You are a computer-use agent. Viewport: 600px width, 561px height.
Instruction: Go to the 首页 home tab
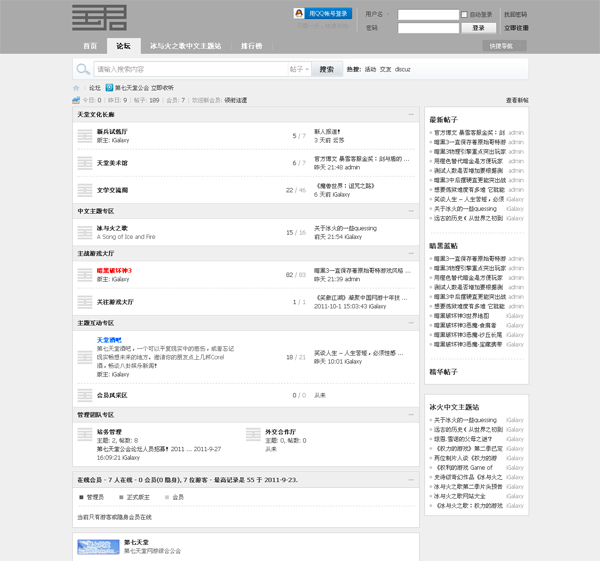[x=90, y=46]
